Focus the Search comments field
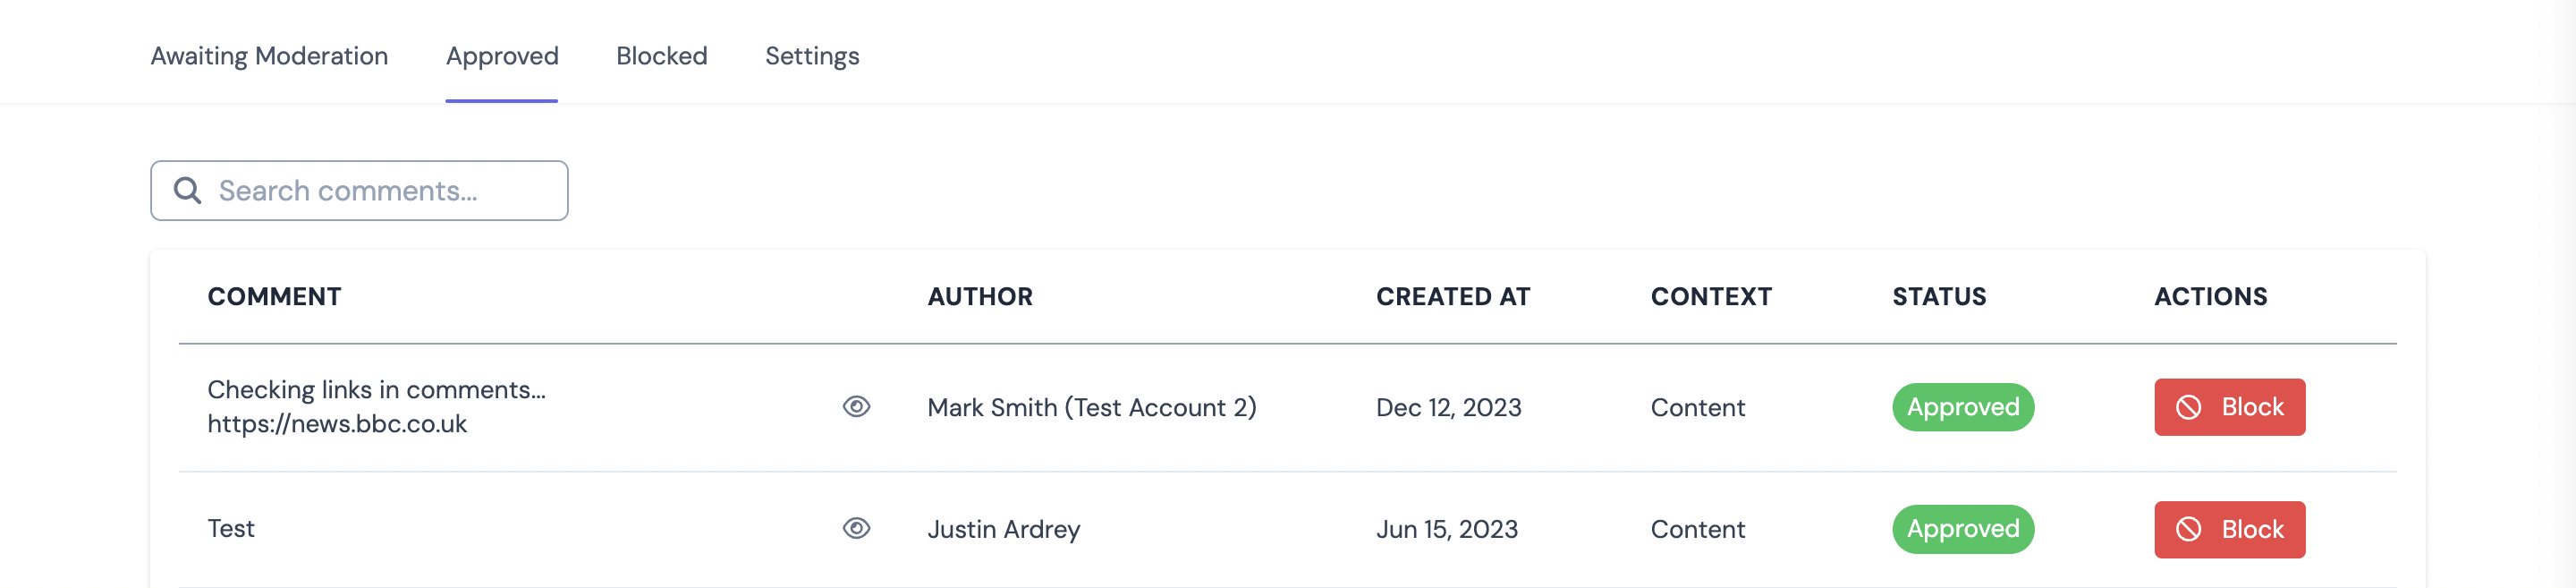The height and width of the screenshot is (588, 2576). point(380,190)
